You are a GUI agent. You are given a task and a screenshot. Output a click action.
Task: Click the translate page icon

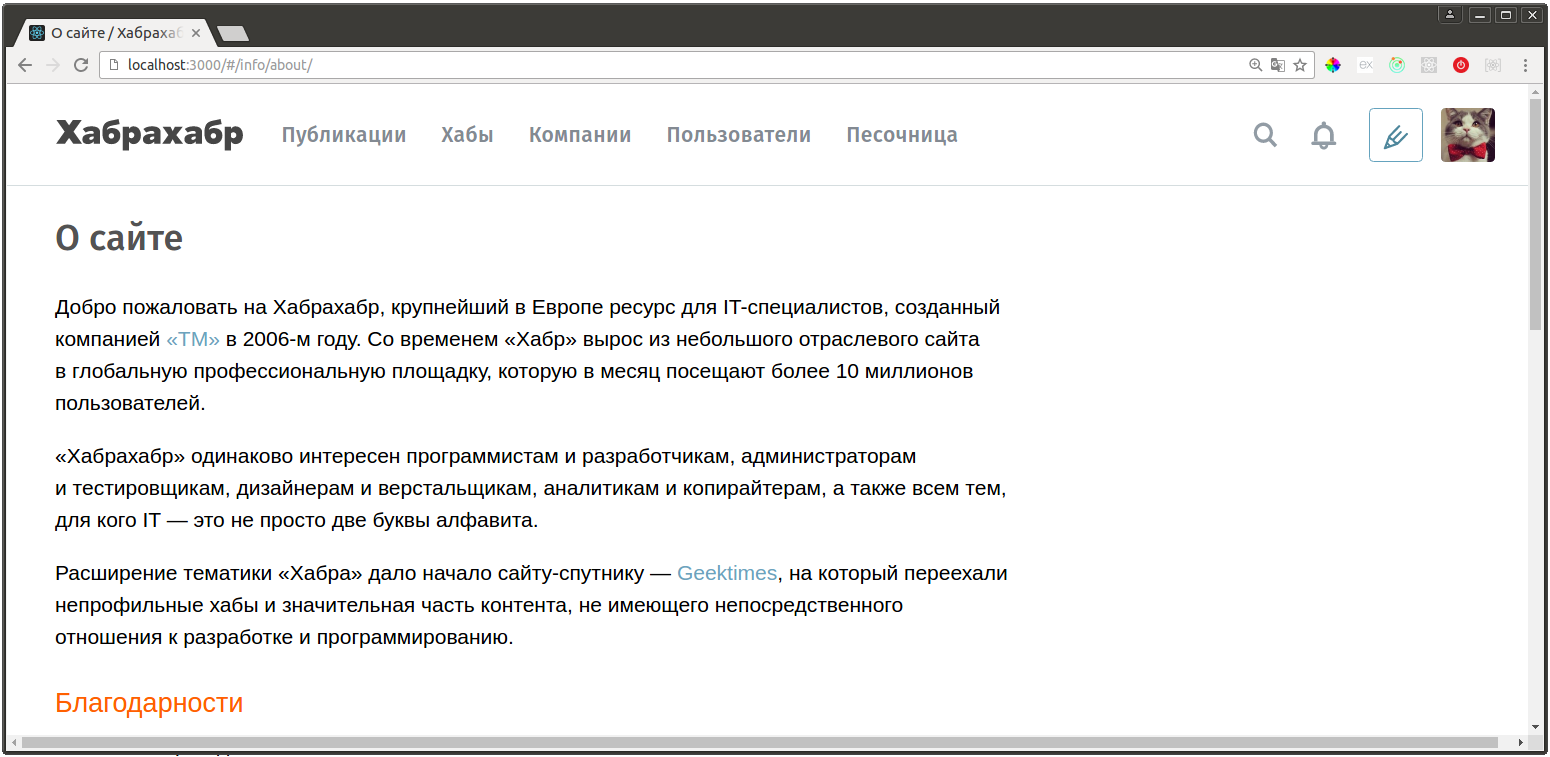pos(1278,65)
